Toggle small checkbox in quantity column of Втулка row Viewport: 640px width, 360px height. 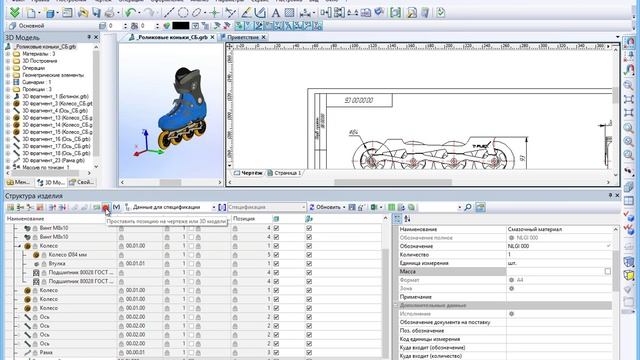(191, 264)
